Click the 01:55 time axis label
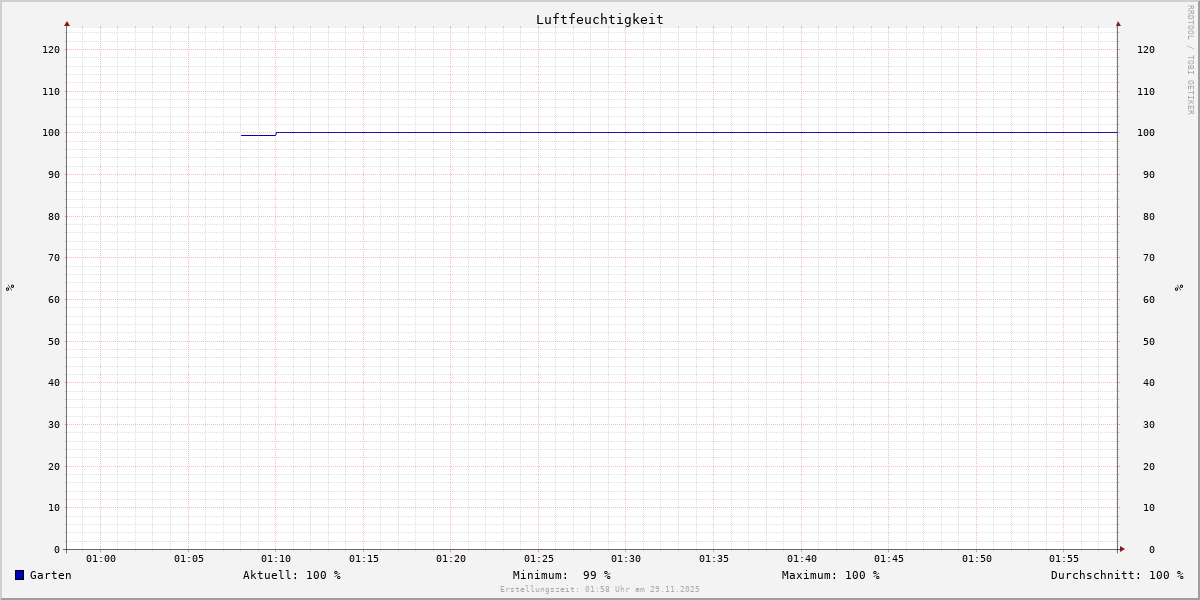The height and width of the screenshot is (600, 1200). [x=1064, y=559]
